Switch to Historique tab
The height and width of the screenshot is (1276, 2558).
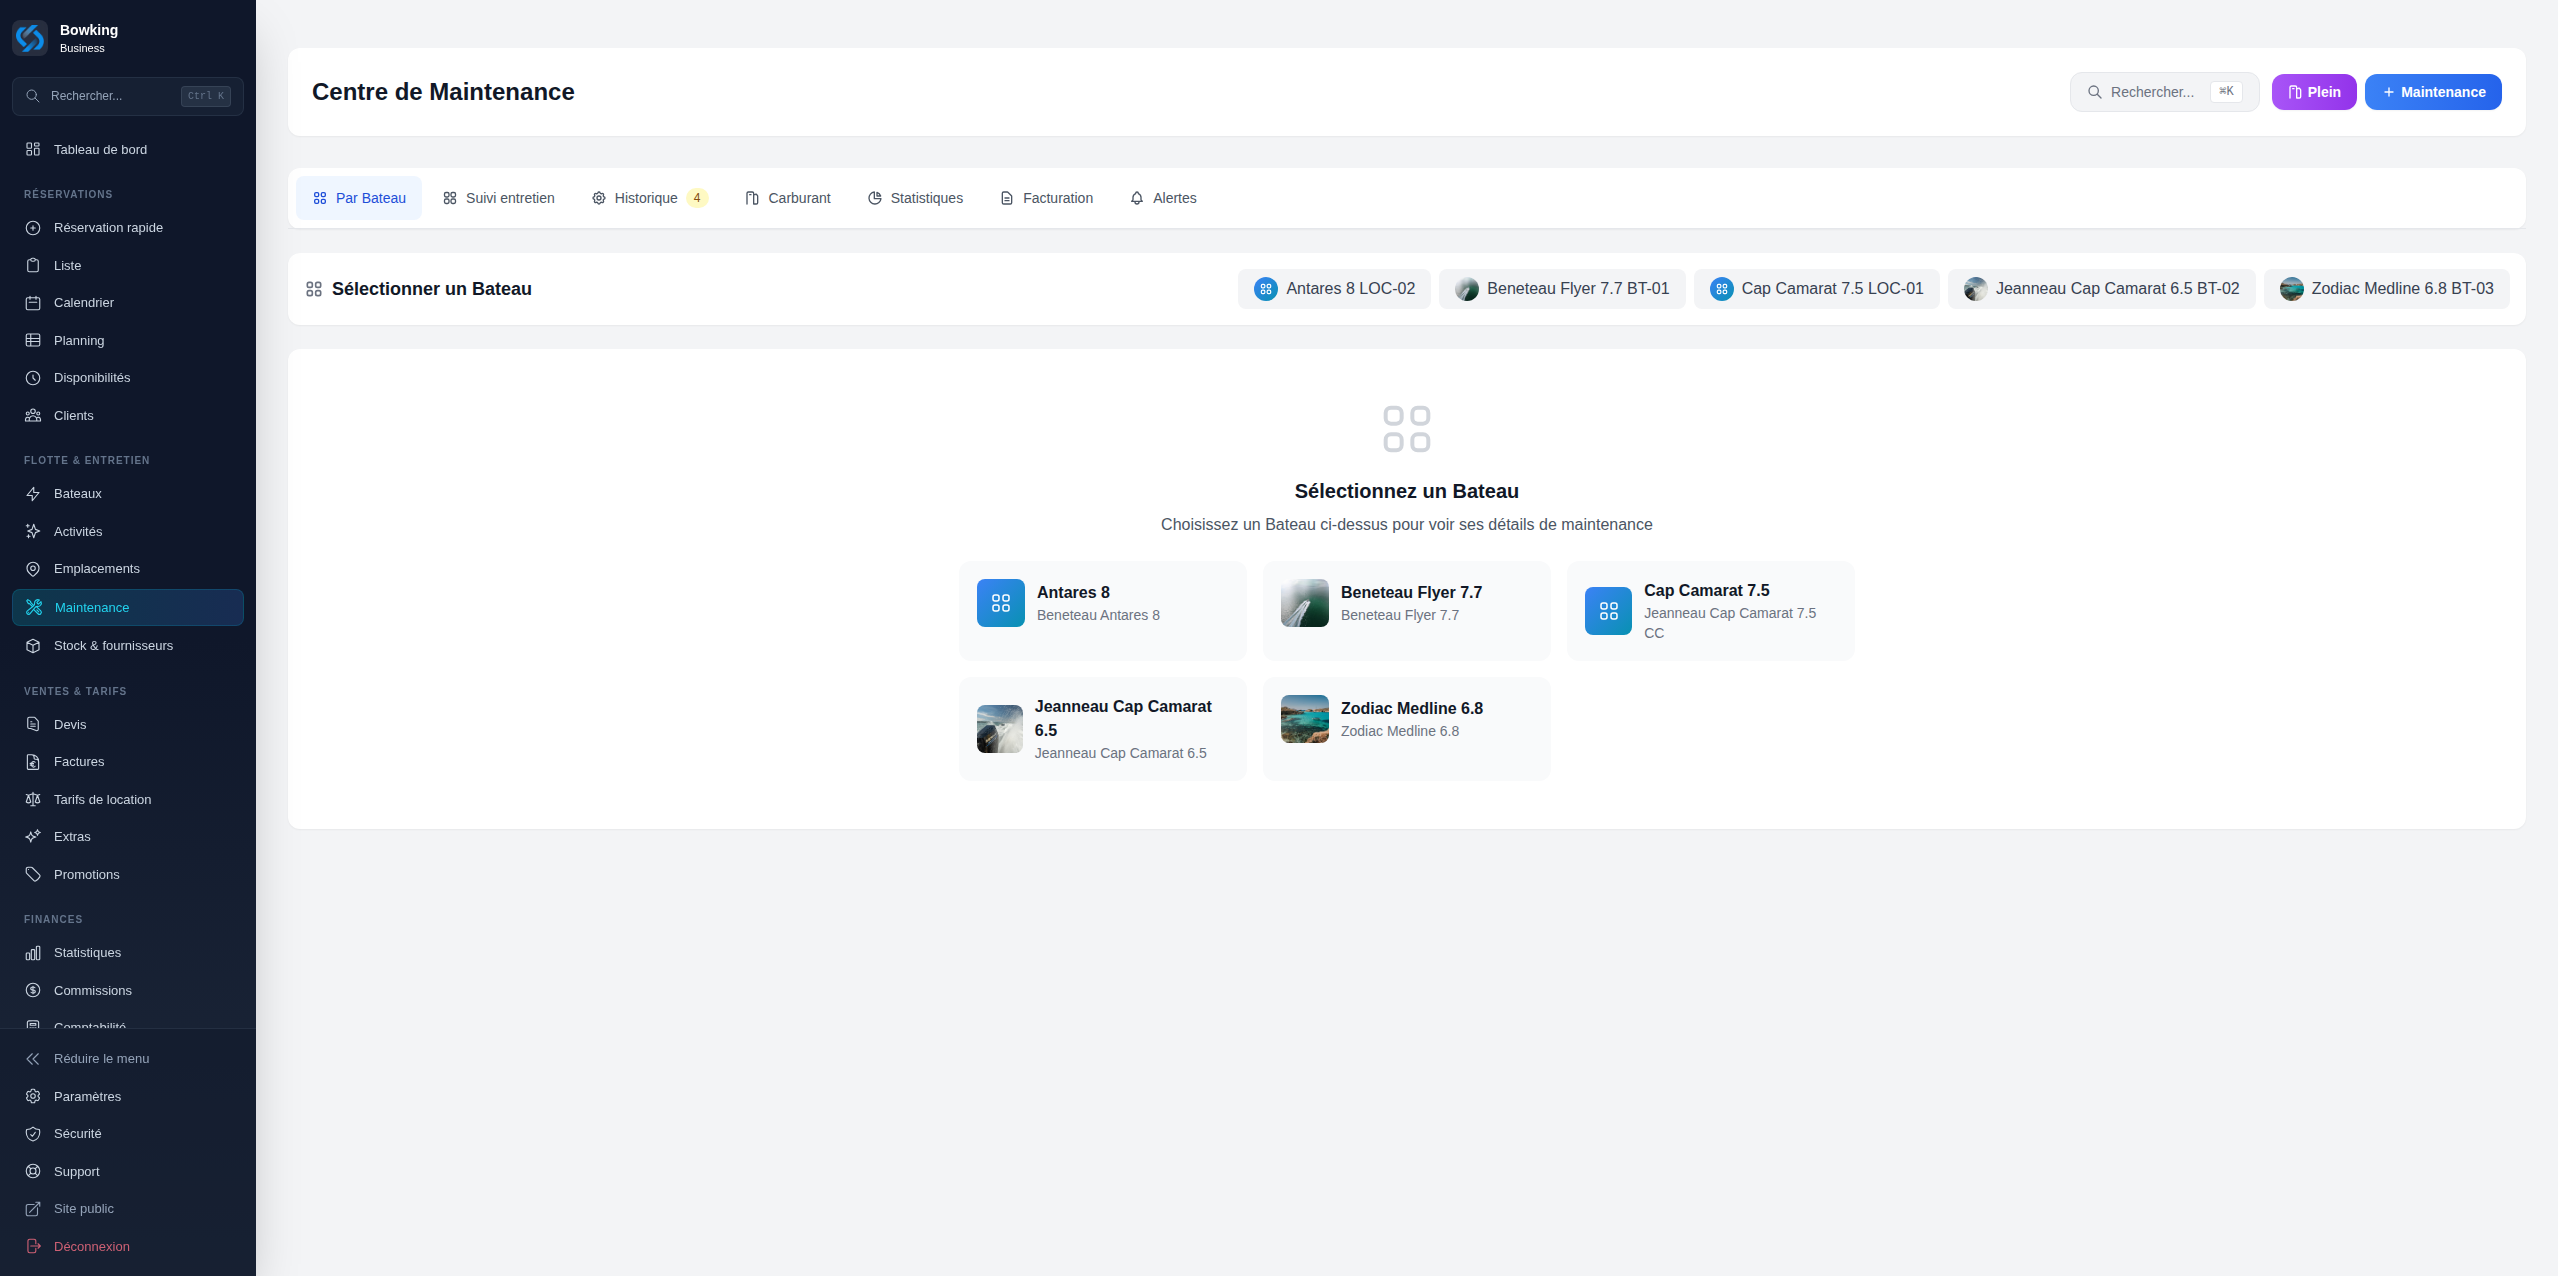649,198
